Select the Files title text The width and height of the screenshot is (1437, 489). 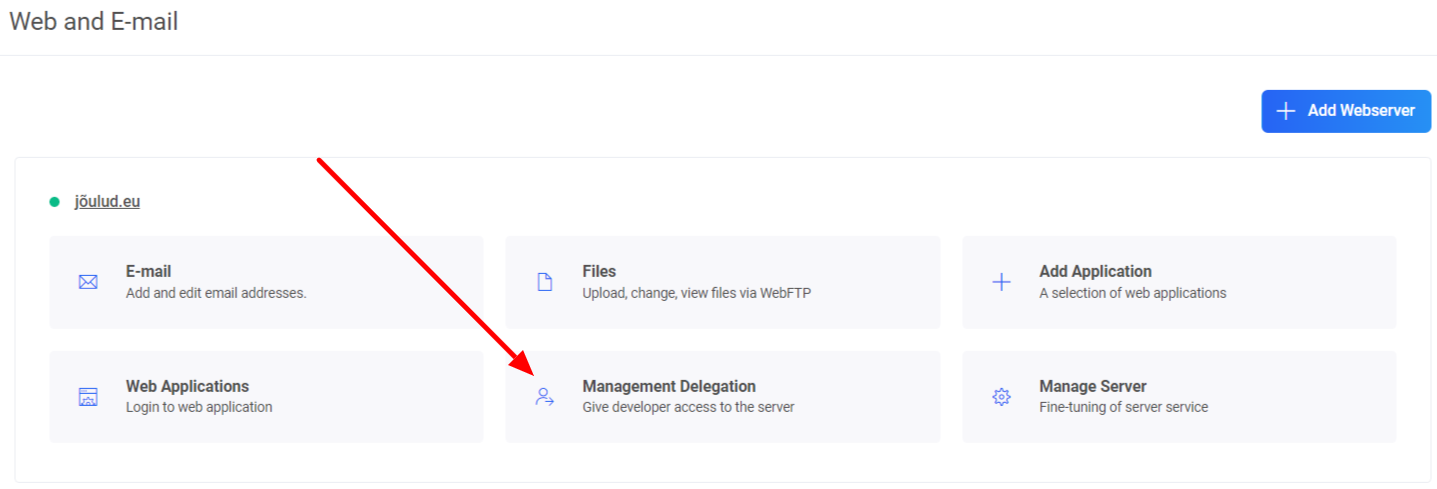tap(599, 271)
